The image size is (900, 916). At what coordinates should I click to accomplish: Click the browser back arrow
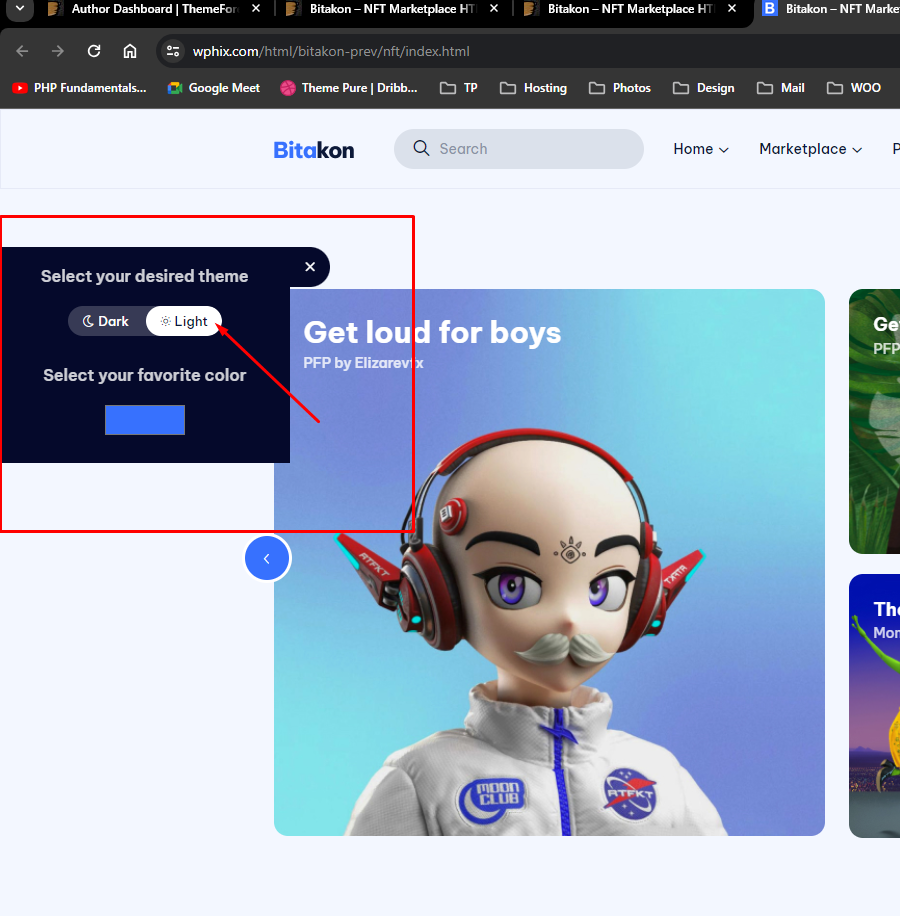pyautogui.click(x=22, y=51)
